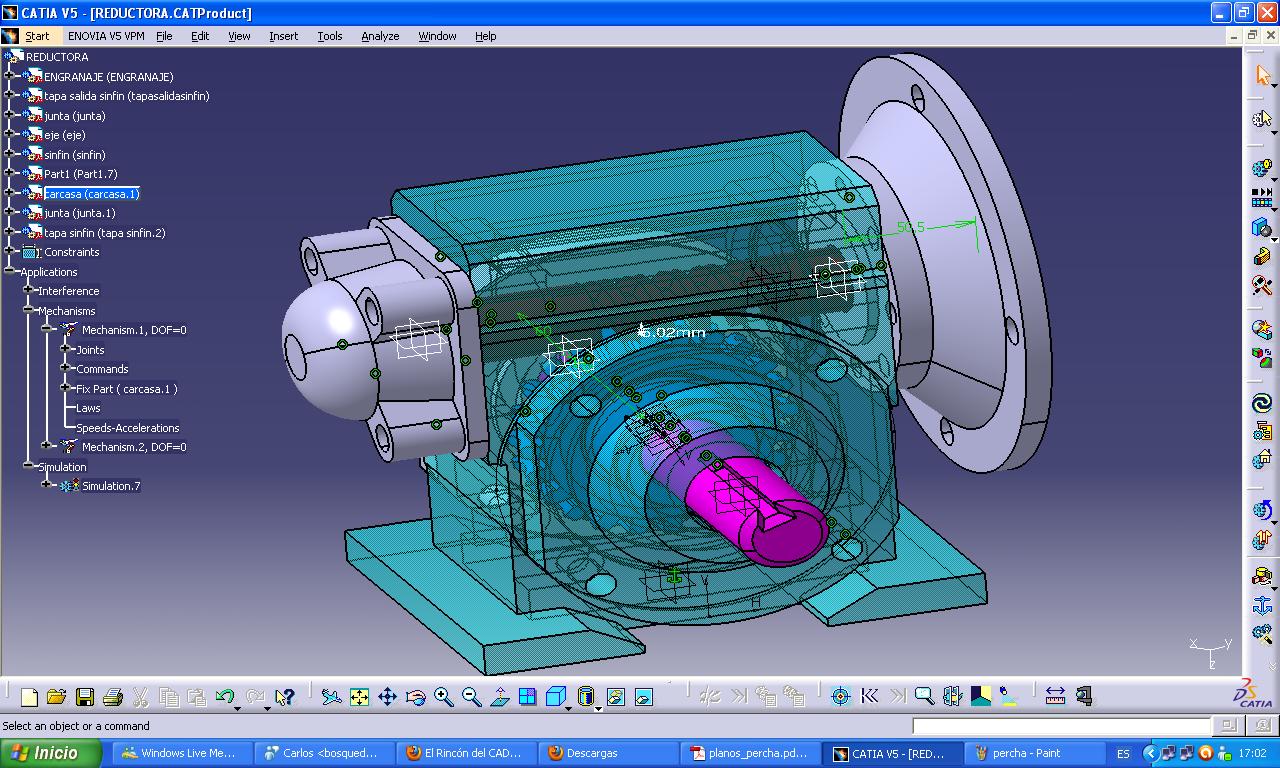Click the New document icon
The width and height of the screenshot is (1280, 768).
coord(29,697)
